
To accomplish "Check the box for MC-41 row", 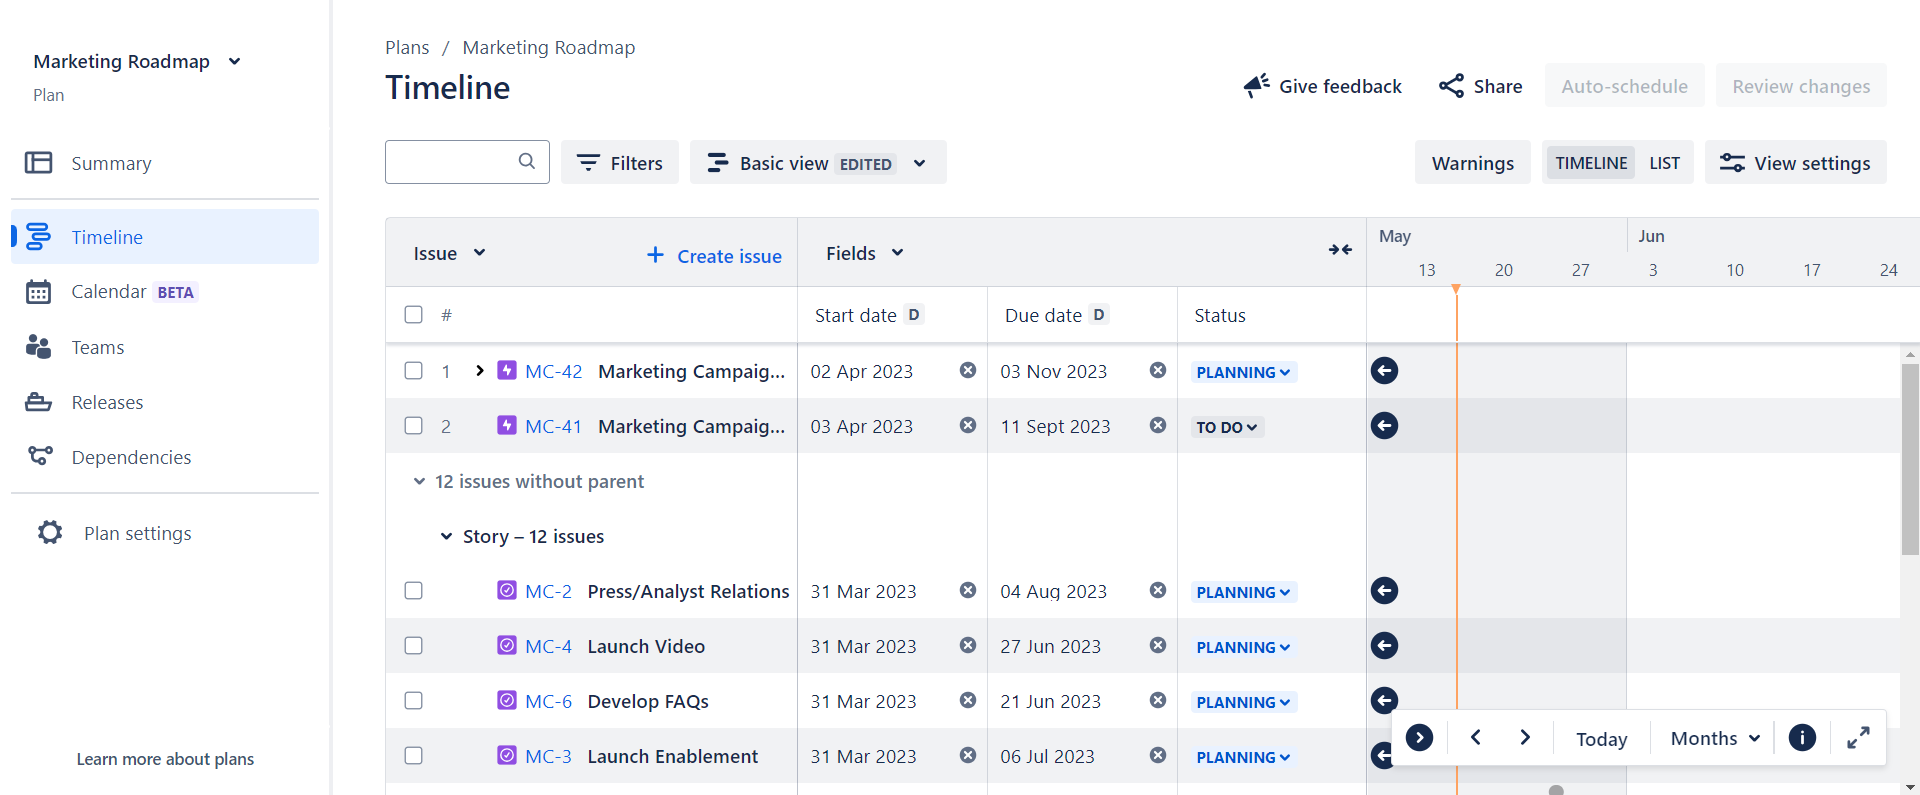I will coord(413,425).
